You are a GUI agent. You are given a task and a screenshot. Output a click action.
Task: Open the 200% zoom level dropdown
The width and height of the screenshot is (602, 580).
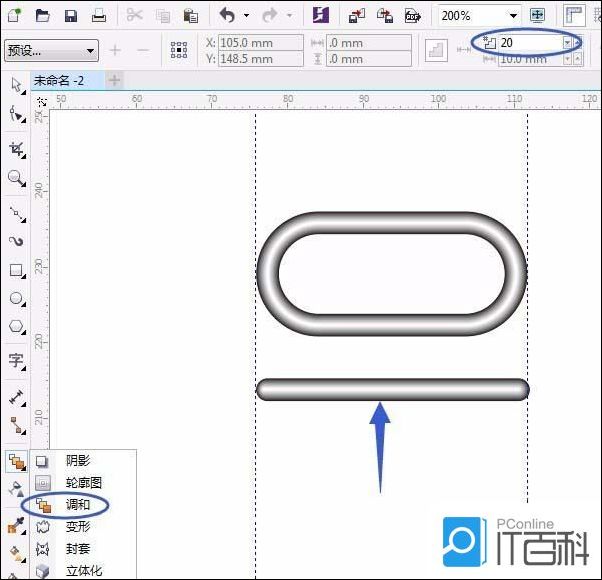click(514, 16)
